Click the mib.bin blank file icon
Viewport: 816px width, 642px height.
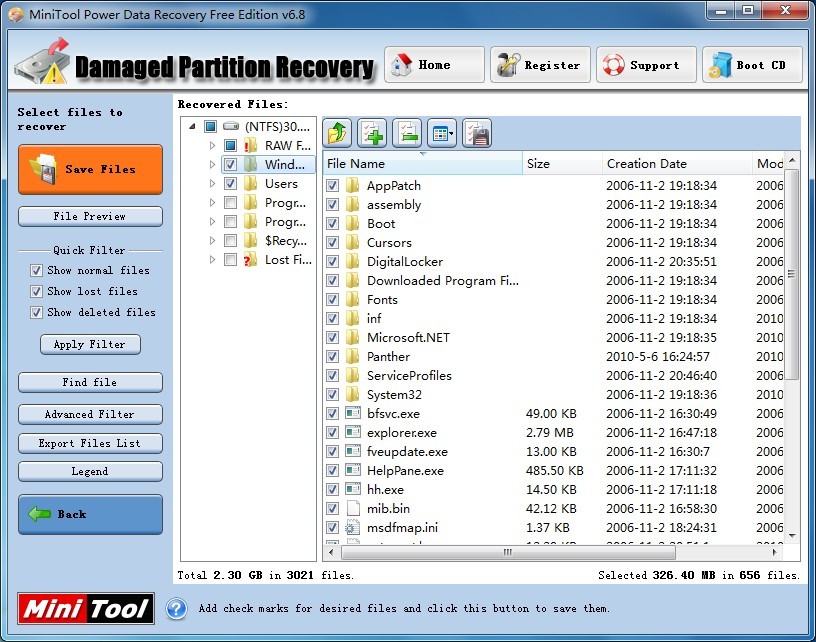tap(353, 508)
